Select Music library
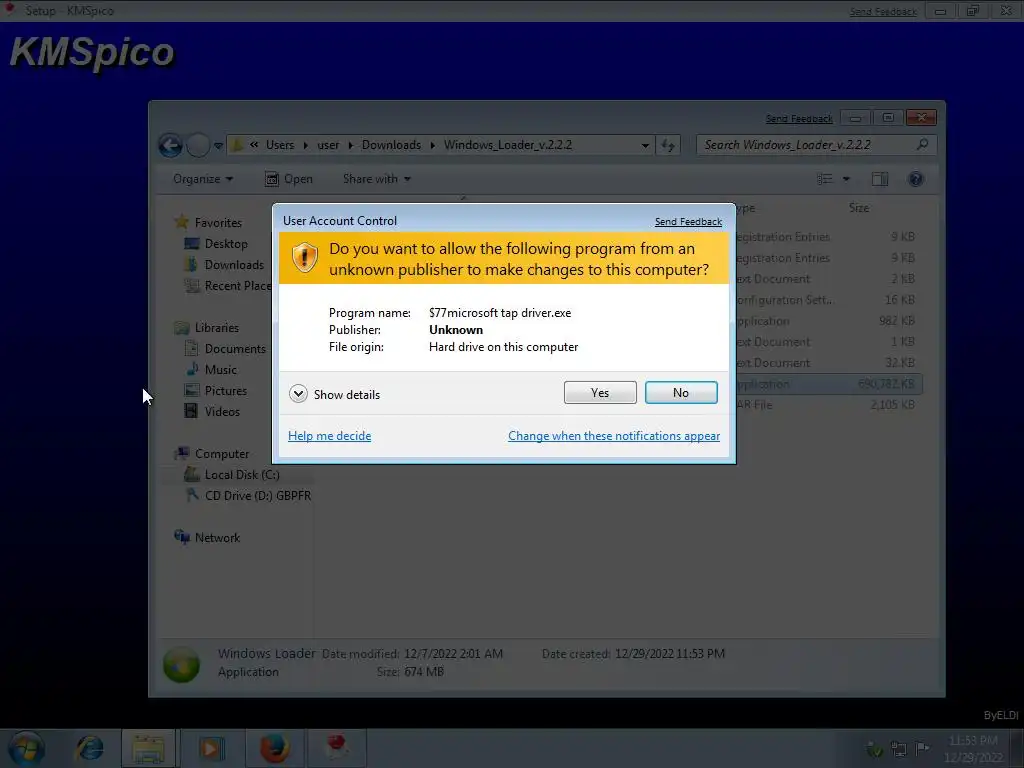The image size is (1024, 768). tap(221, 370)
